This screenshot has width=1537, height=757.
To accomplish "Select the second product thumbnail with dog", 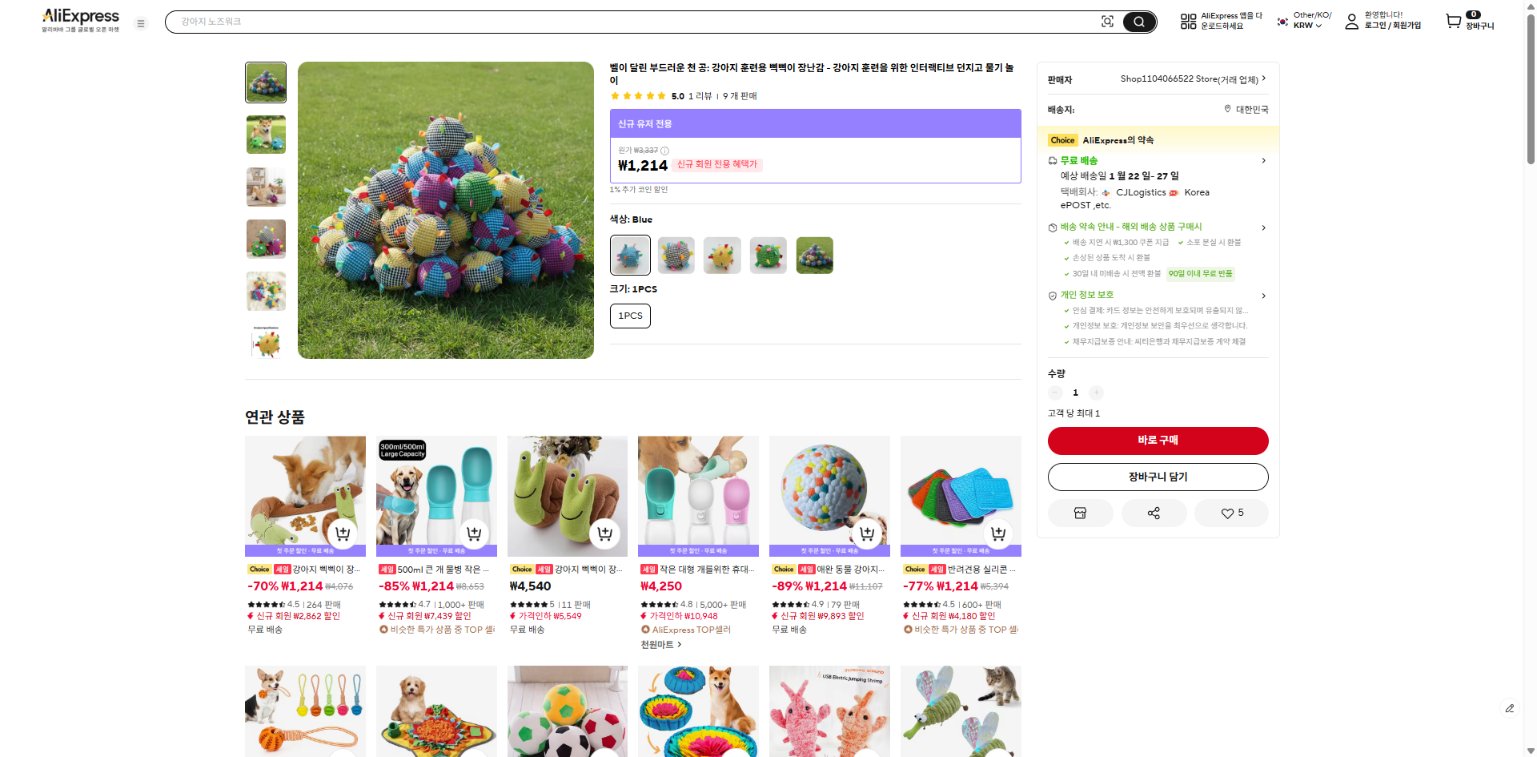I will point(266,134).
